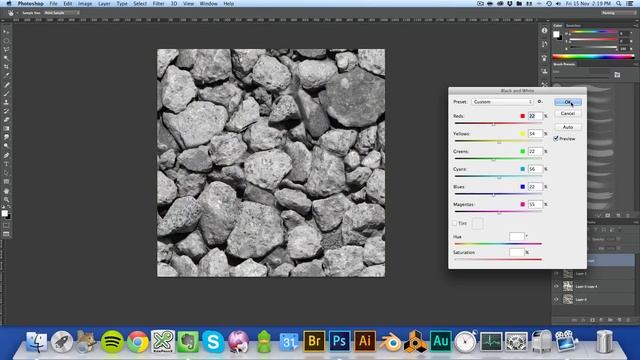Select the Elliptical Marquee tool
The width and height of the screenshot is (640, 360).
[6, 40]
